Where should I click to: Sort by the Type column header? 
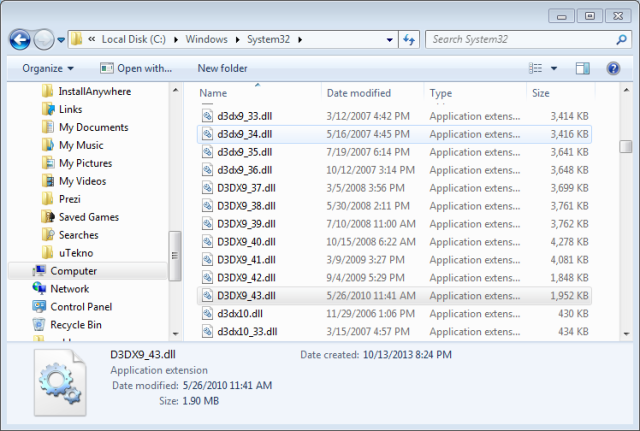click(x=475, y=93)
